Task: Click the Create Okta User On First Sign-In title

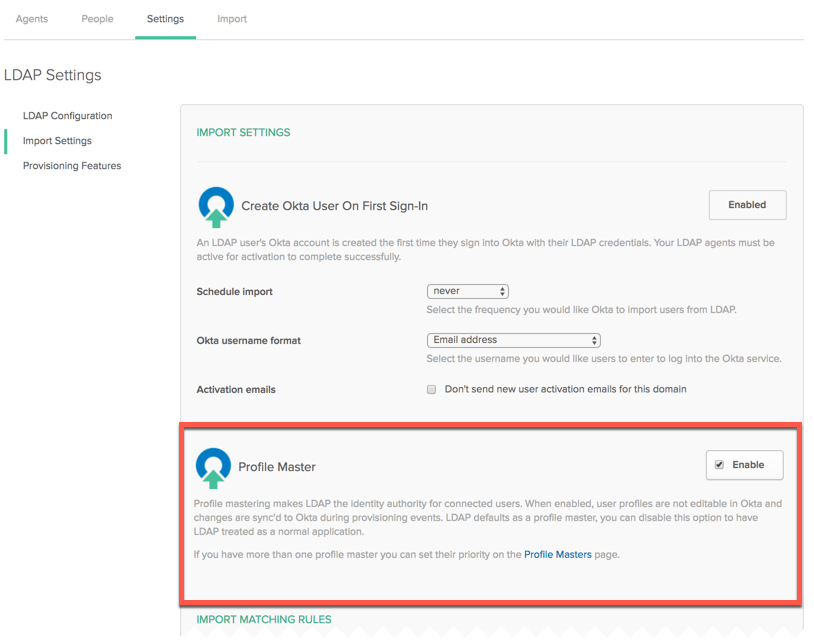Action: [x=334, y=206]
